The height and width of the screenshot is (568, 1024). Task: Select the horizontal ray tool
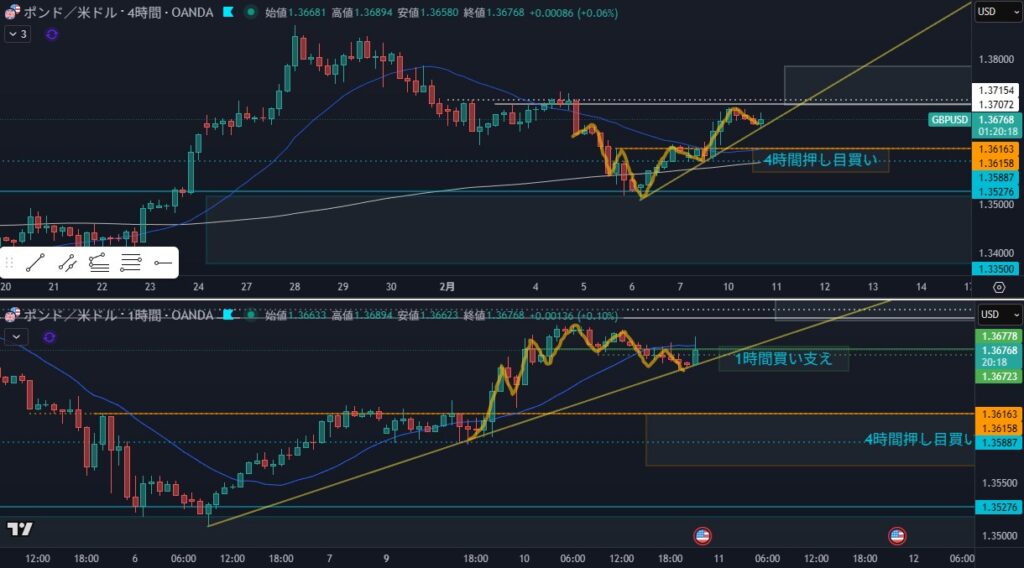pos(162,264)
